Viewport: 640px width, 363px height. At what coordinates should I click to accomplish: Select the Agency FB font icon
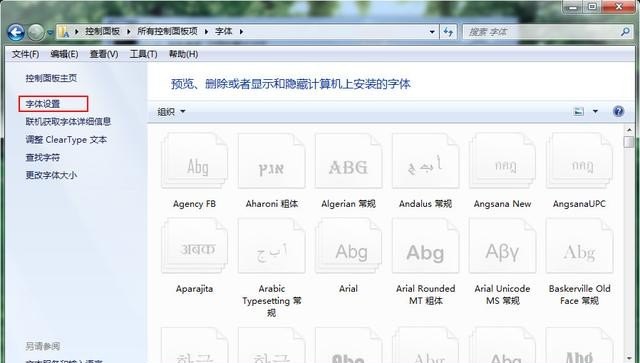(194, 160)
